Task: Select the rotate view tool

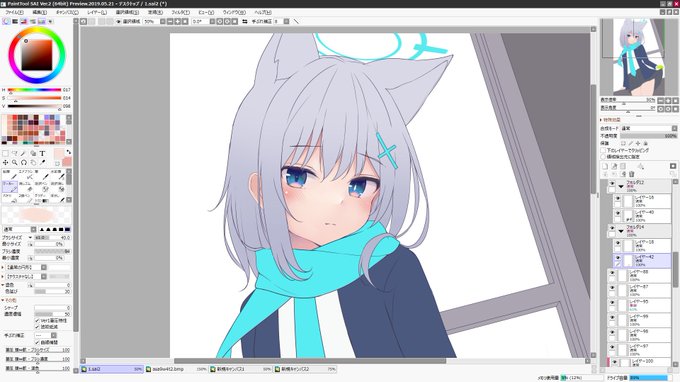Action: tap(23, 163)
